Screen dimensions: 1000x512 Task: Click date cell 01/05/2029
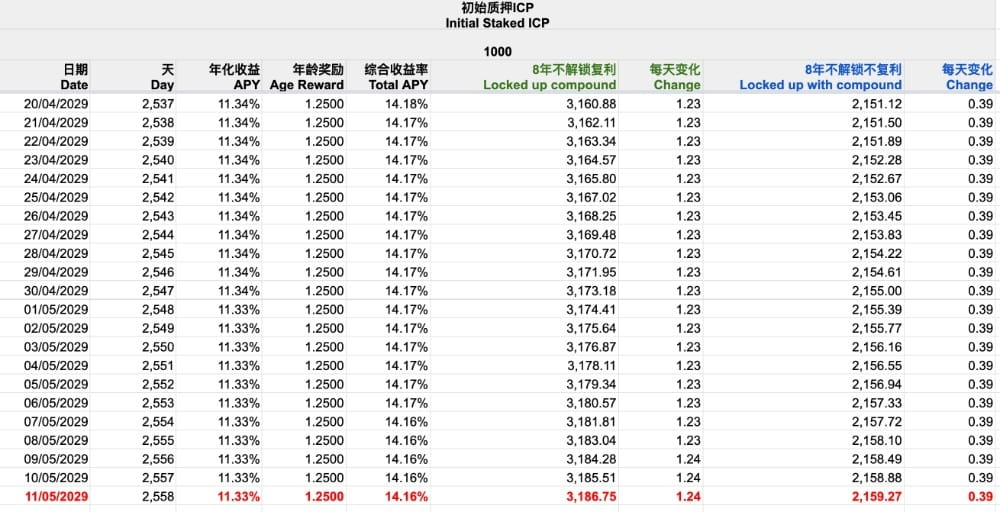click(x=56, y=310)
